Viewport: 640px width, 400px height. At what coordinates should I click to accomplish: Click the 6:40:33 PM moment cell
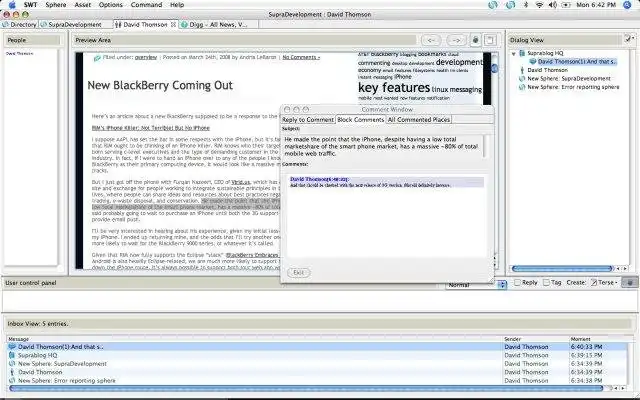pos(586,347)
